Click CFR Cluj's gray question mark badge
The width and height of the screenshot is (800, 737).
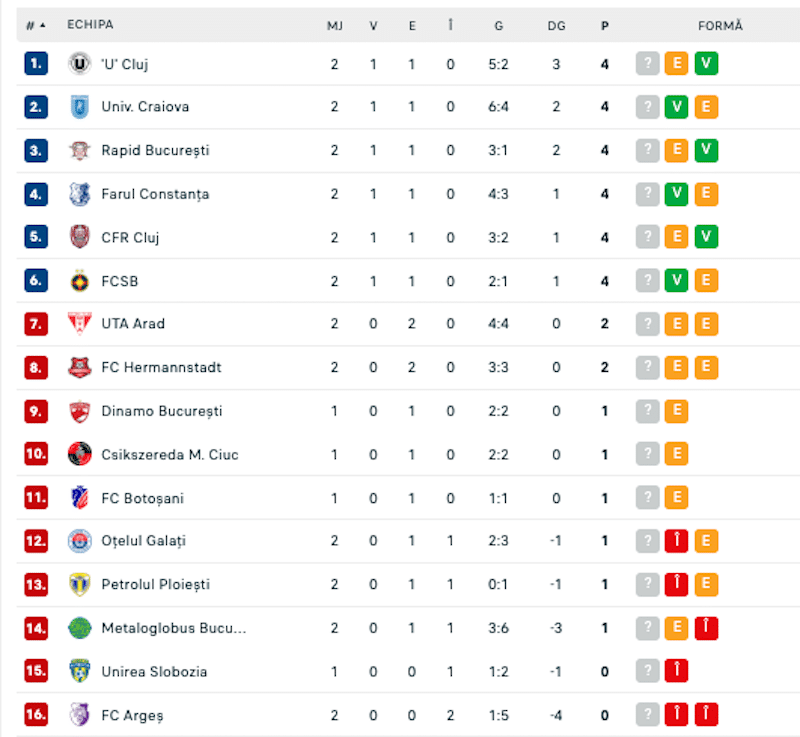tap(647, 237)
